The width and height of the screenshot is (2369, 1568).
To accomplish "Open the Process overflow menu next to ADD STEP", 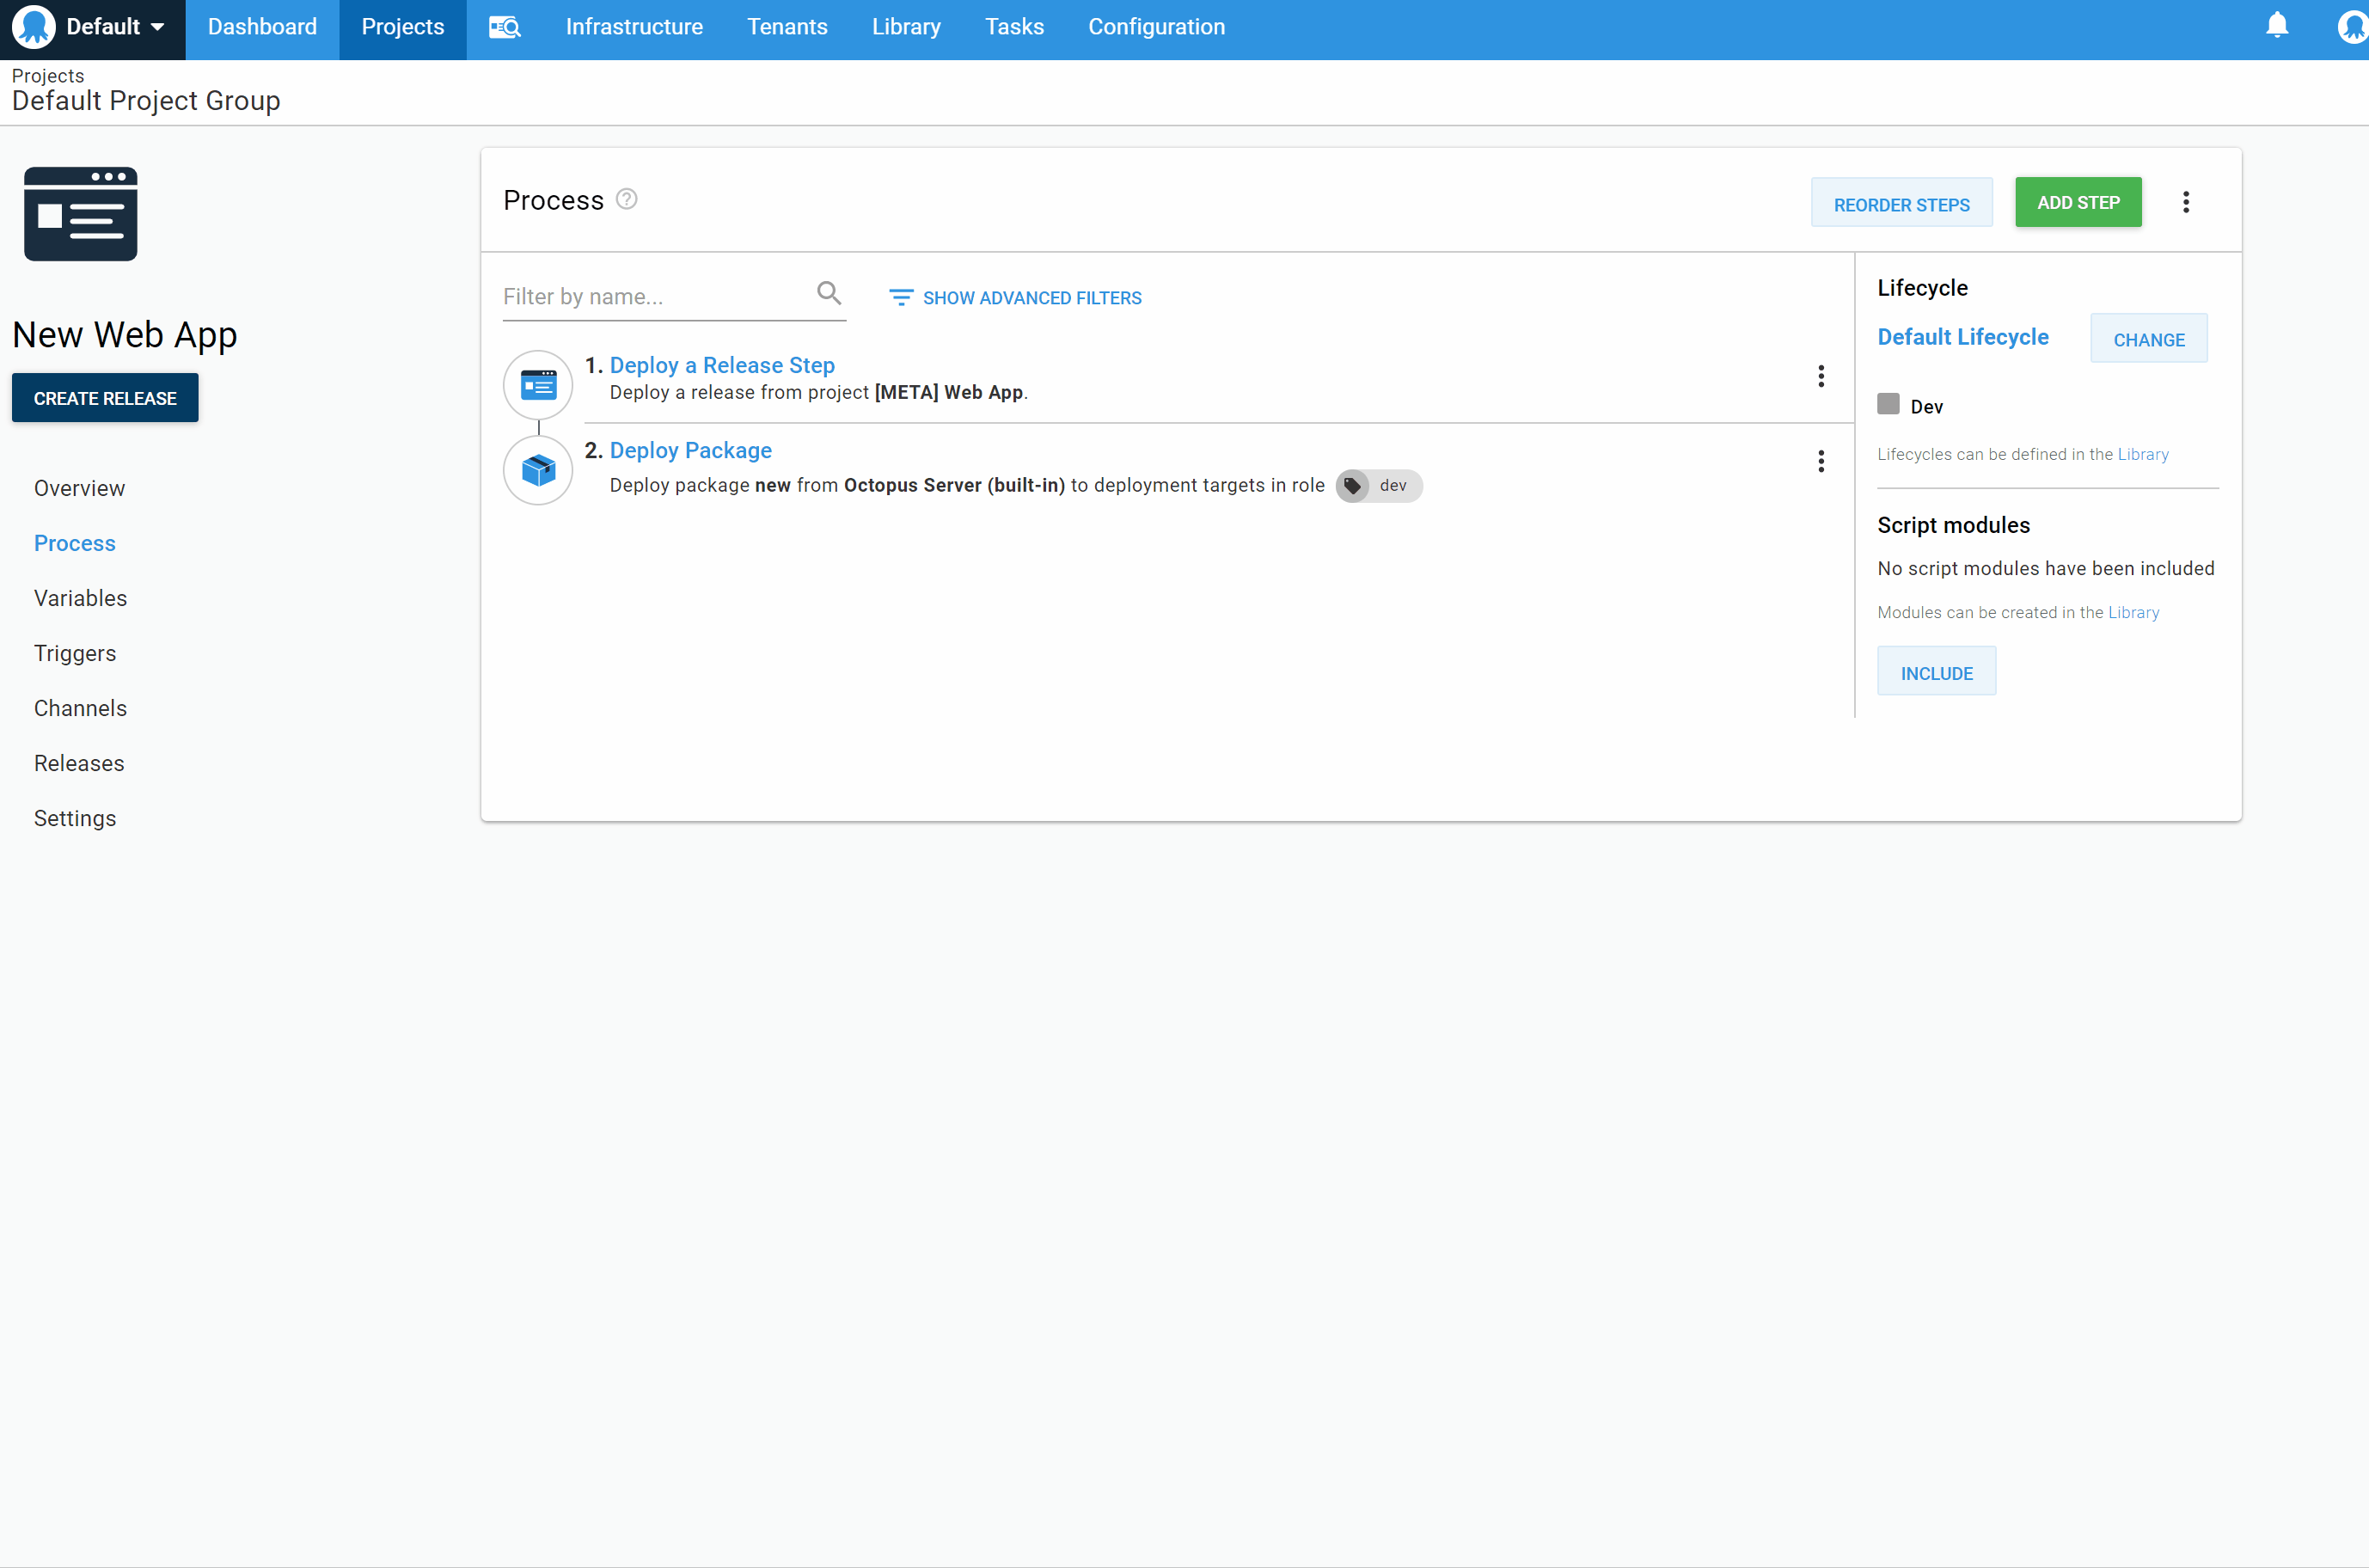I will click(2186, 202).
